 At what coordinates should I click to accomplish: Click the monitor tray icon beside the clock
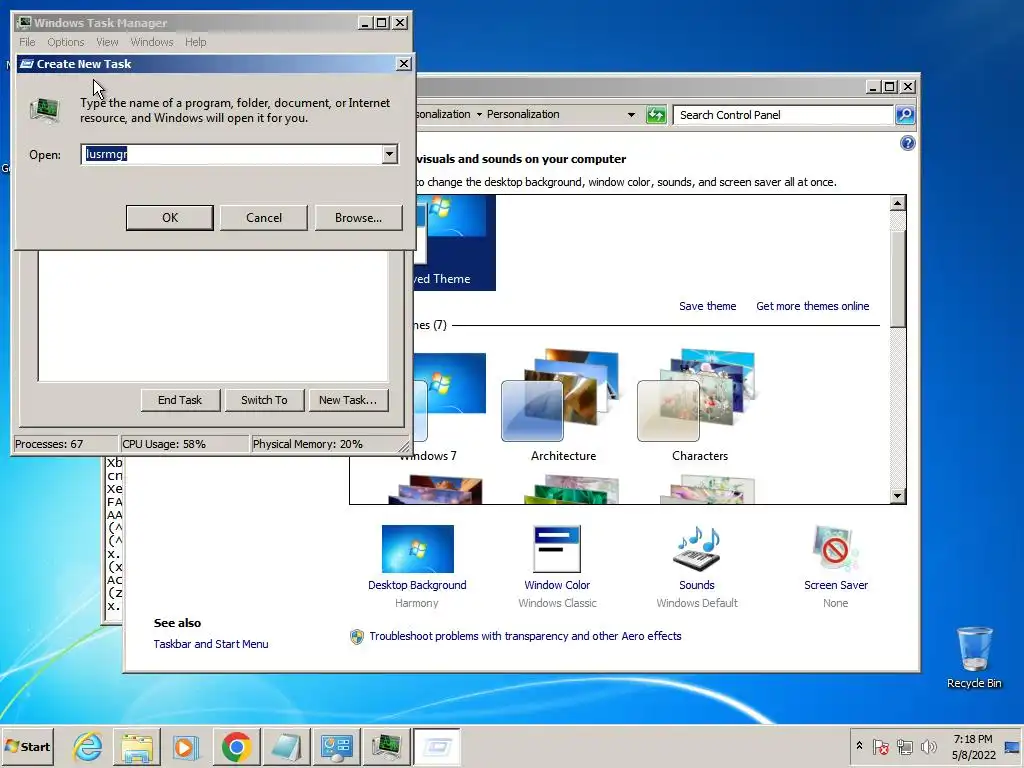pos(1013,746)
